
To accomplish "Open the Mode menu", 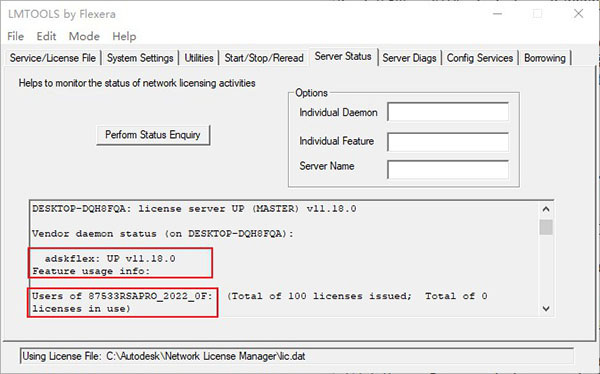I will pyautogui.click(x=84, y=36).
